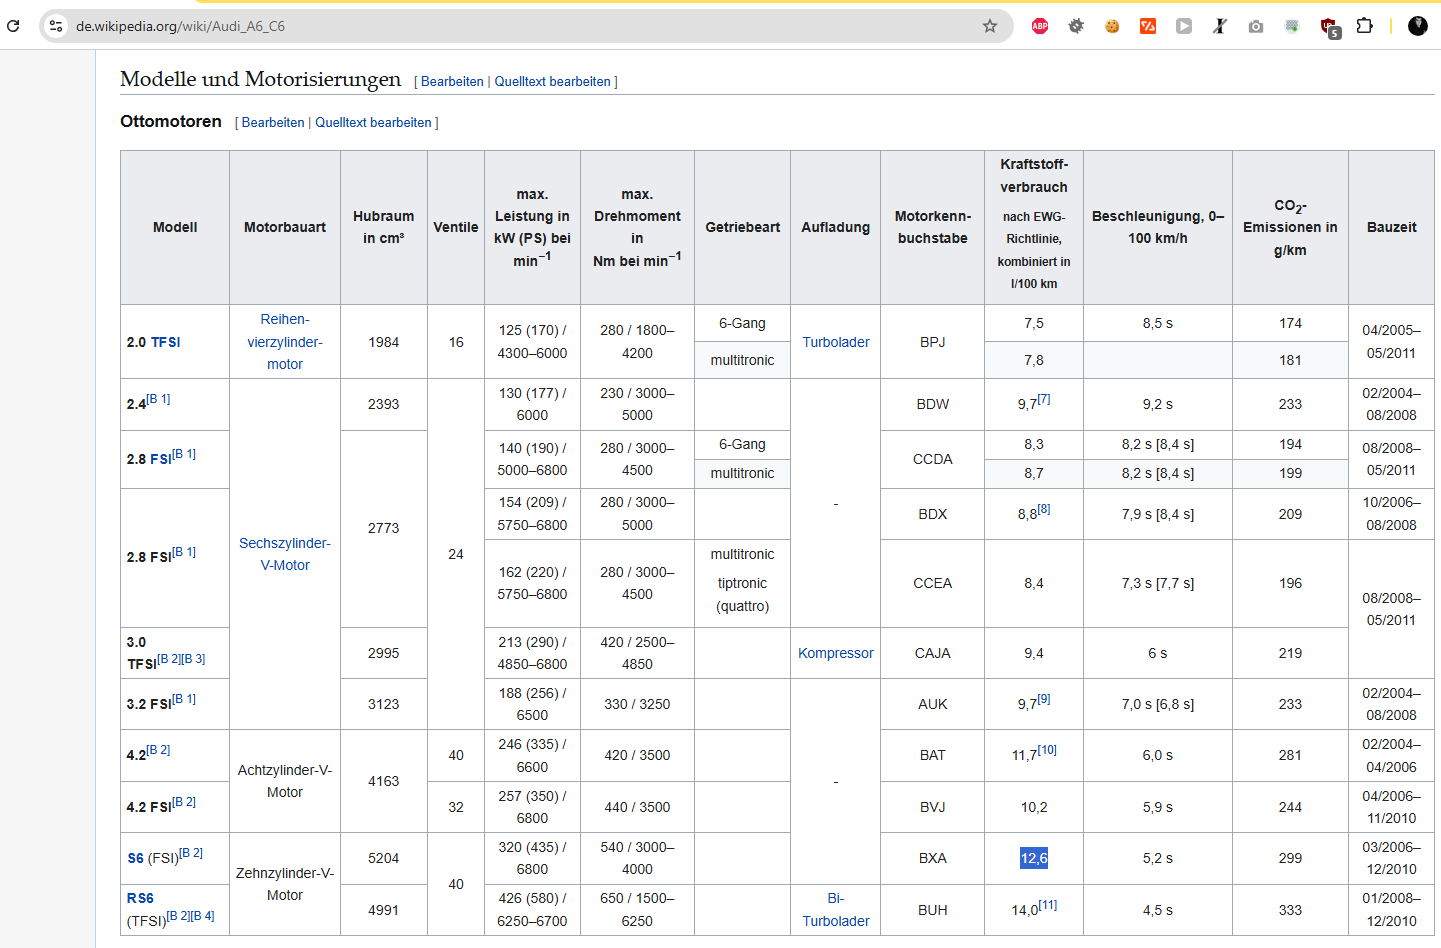Open the S6 model link
Image resolution: width=1441 pixels, height=948 pixels.
point(136,858)
